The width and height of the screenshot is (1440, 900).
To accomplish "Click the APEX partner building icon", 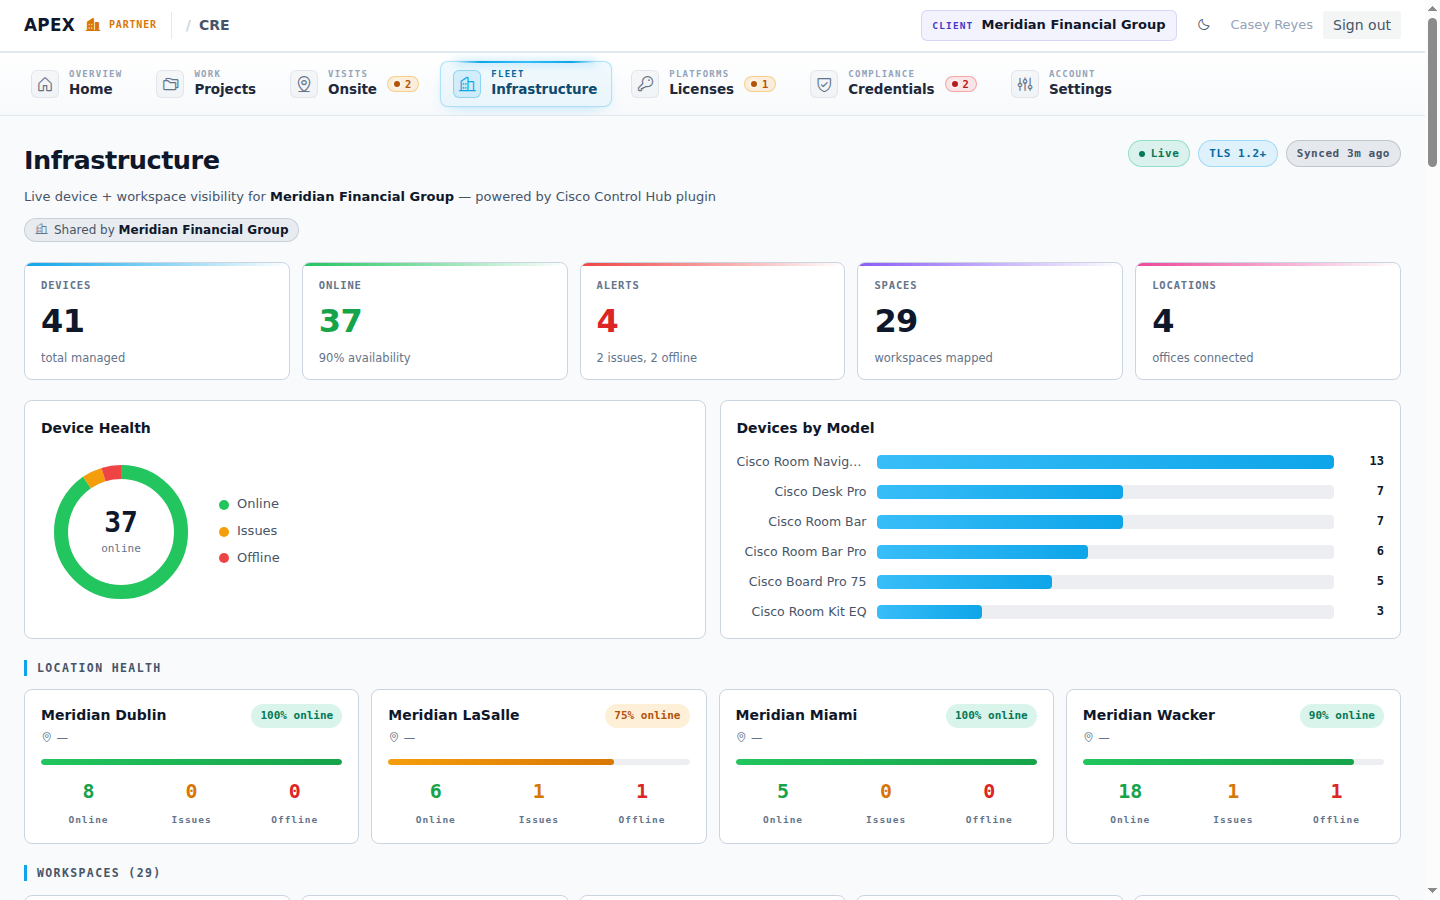I will pyautogui.click(x=93, y=25).
